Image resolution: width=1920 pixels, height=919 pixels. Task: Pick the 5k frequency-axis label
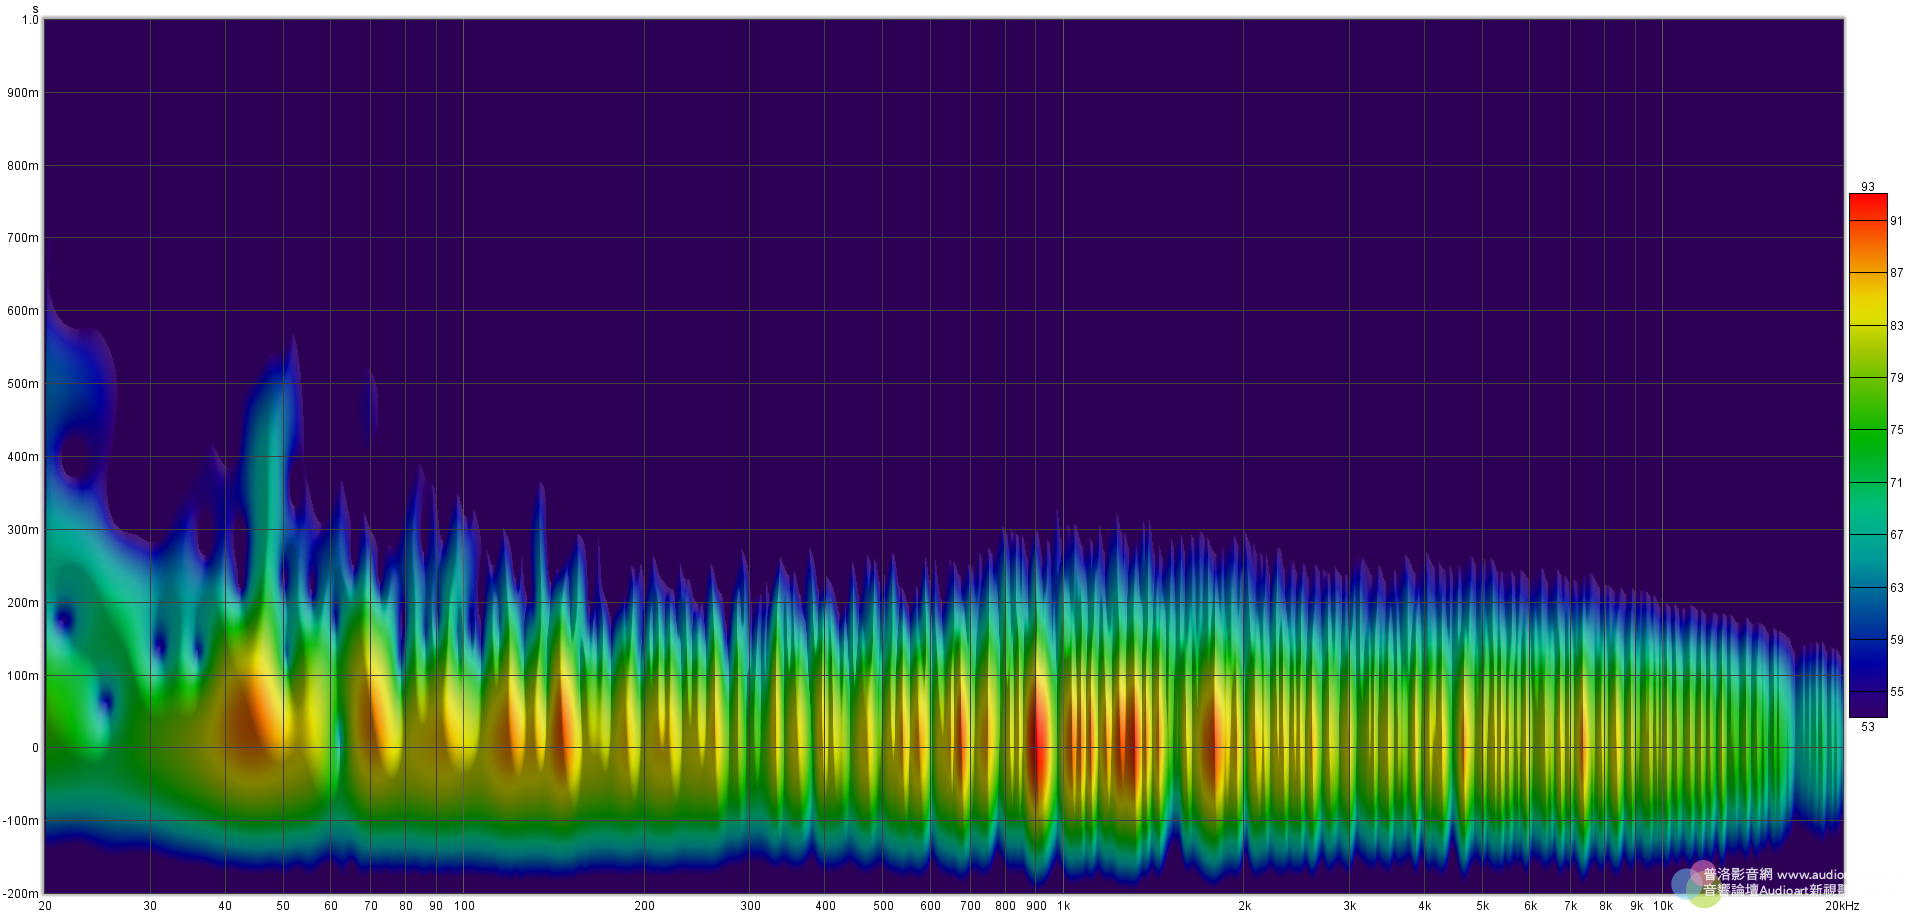tap(1483, 906)
